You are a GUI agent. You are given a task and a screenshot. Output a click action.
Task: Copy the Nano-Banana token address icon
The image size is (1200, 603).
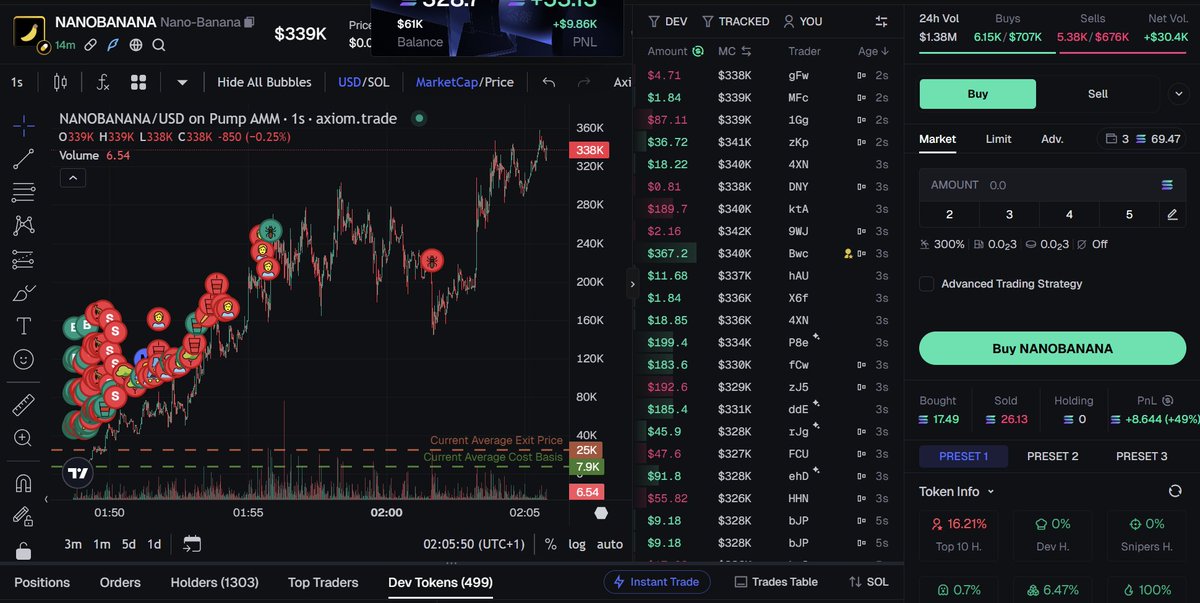[249, 22]
